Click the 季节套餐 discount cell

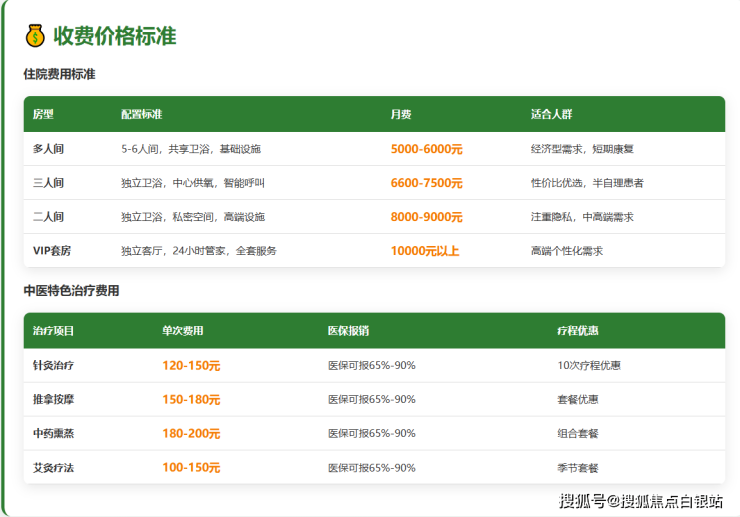pos(577,468)
